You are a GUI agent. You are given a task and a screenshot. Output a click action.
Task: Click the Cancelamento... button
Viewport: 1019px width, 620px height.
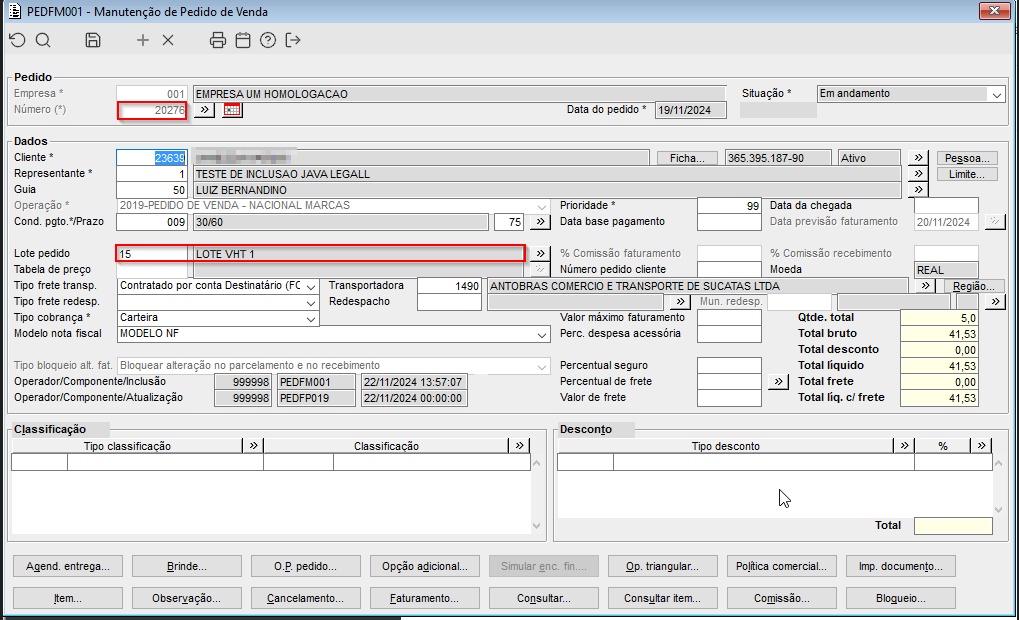[x=305, y=598]
